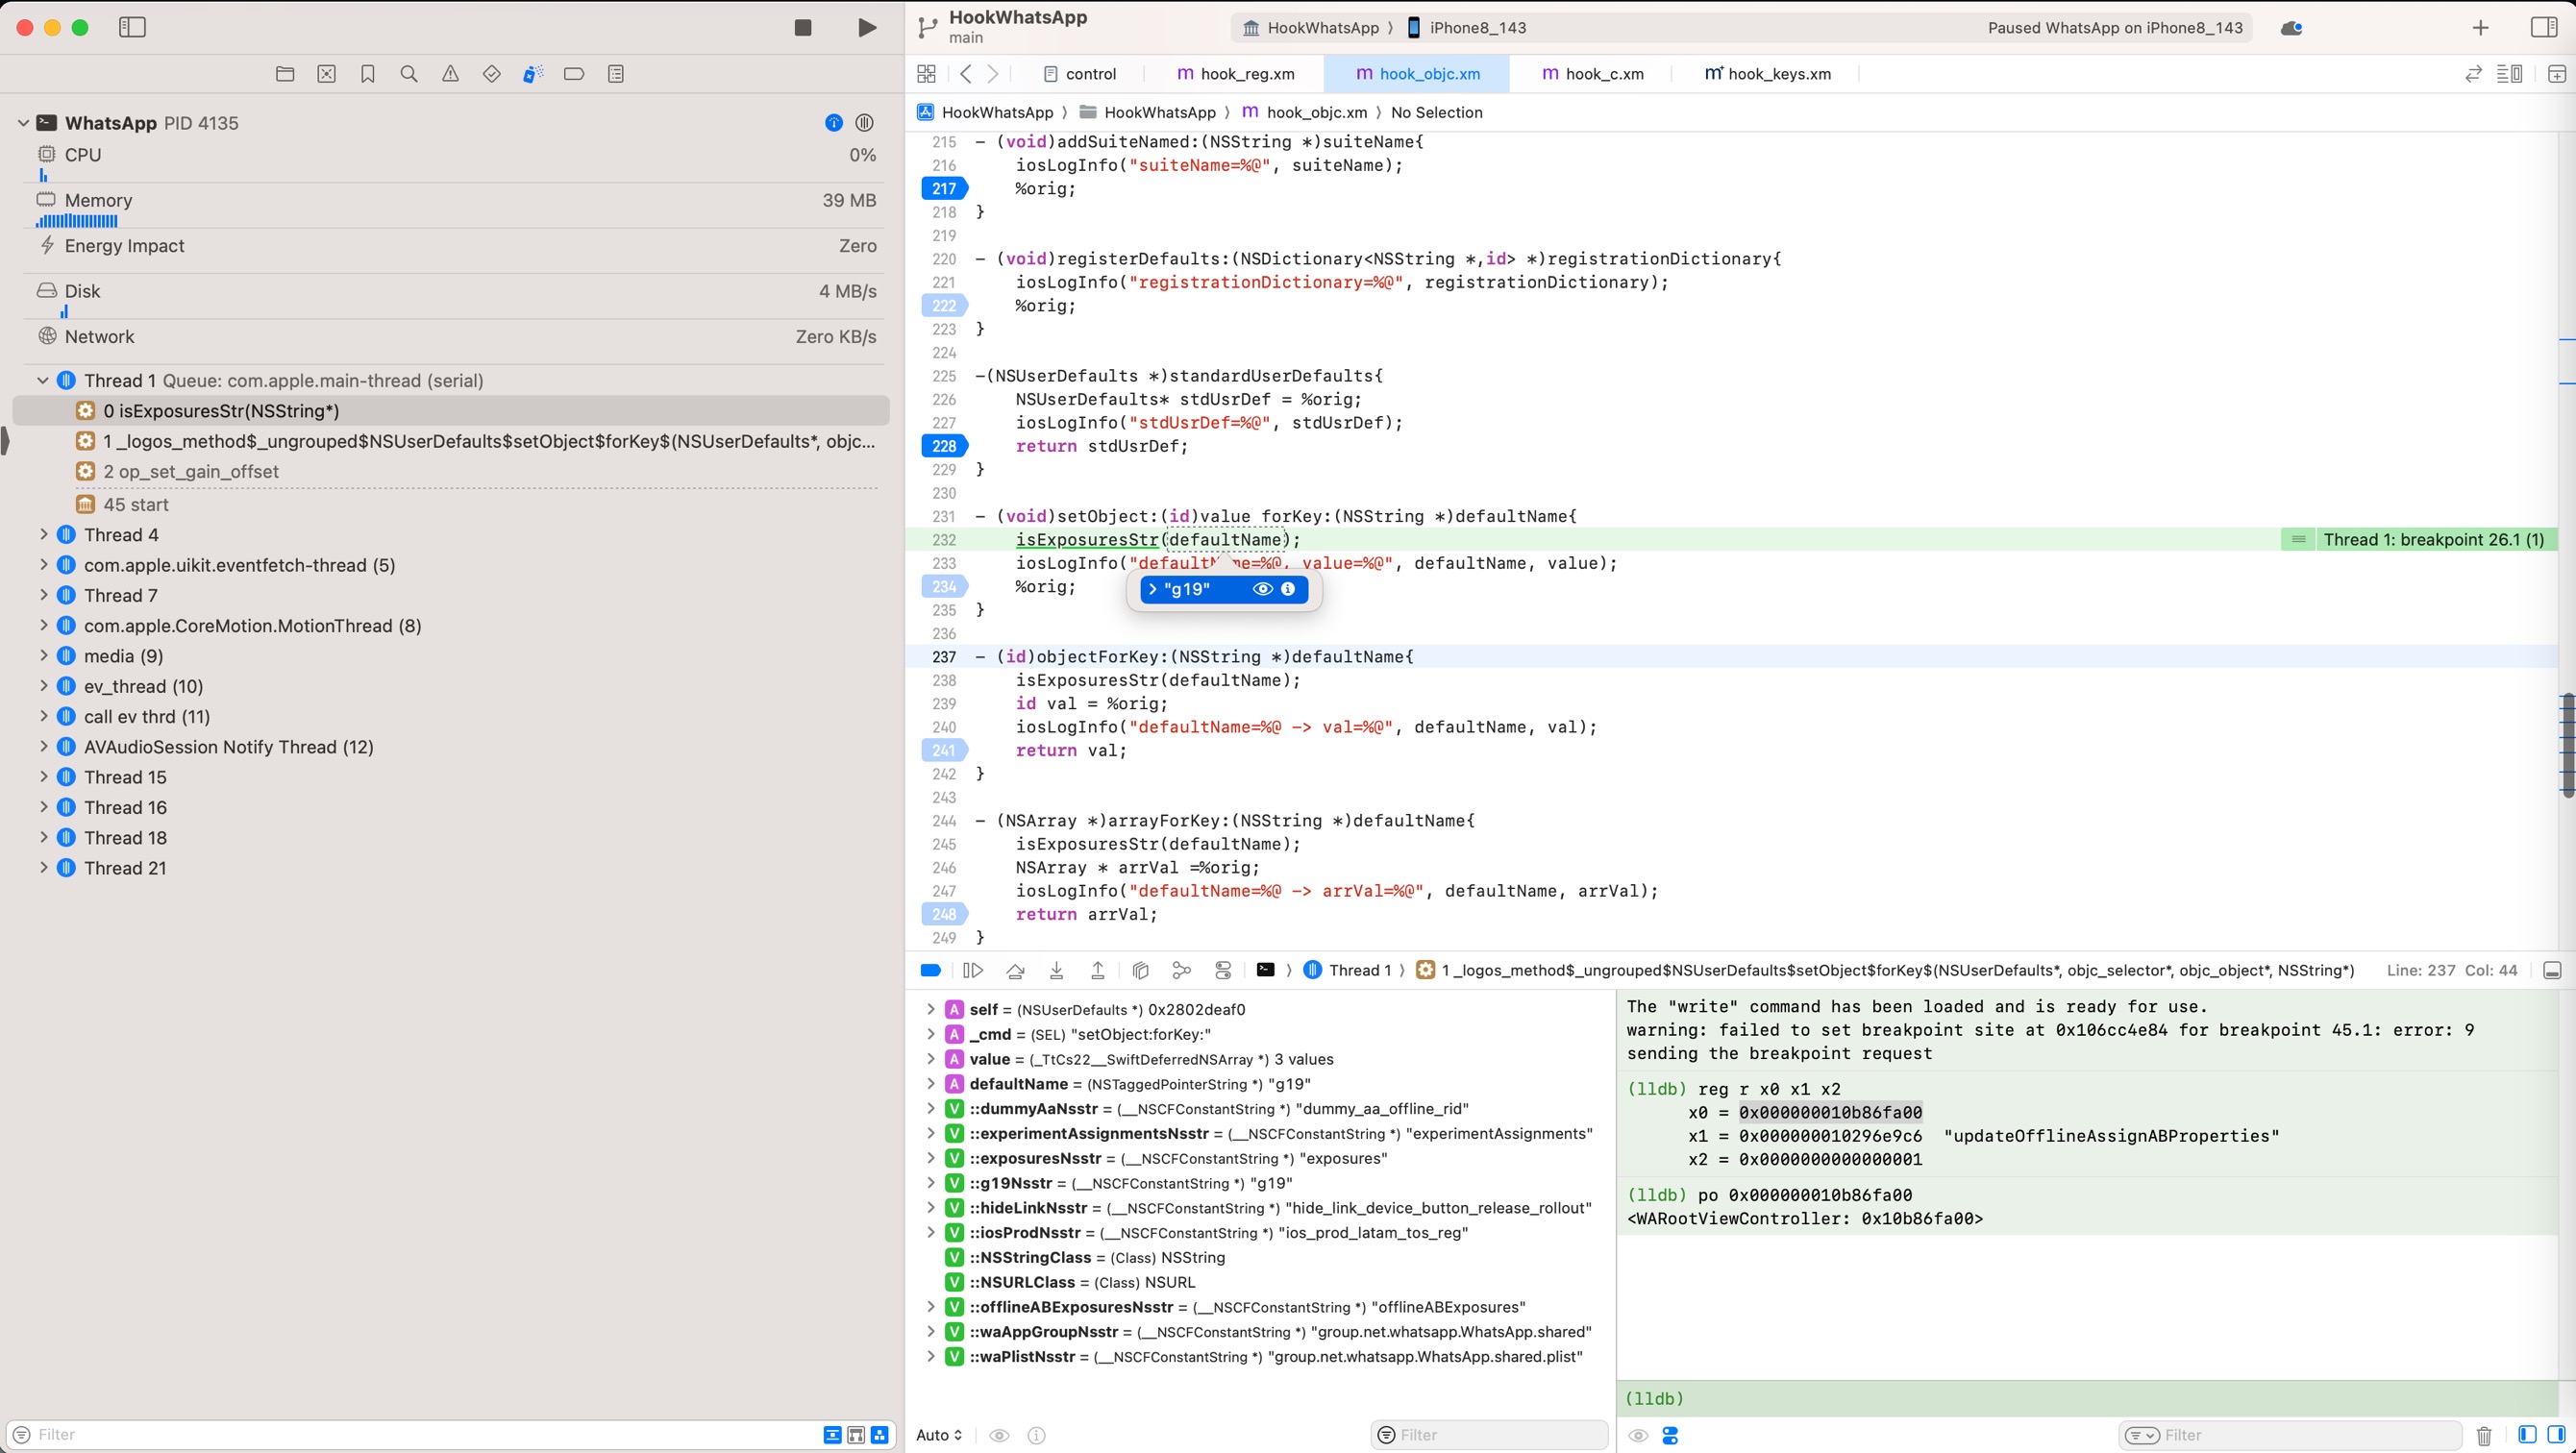
Task: Step into the function call
Action: pos(1056,970)
